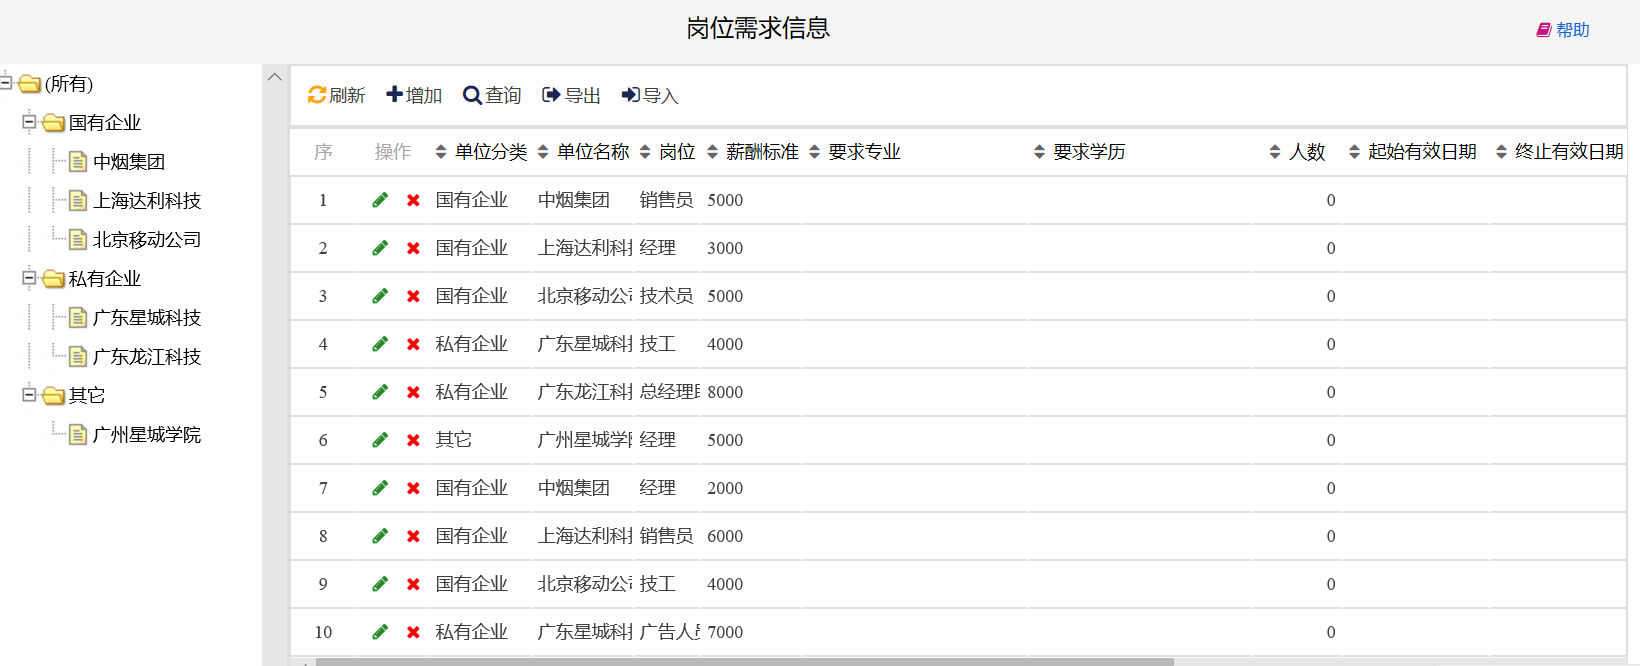Select 广东龙江科技 in the tree
This screenshot has height=666, width=1640.
point(147,357)
